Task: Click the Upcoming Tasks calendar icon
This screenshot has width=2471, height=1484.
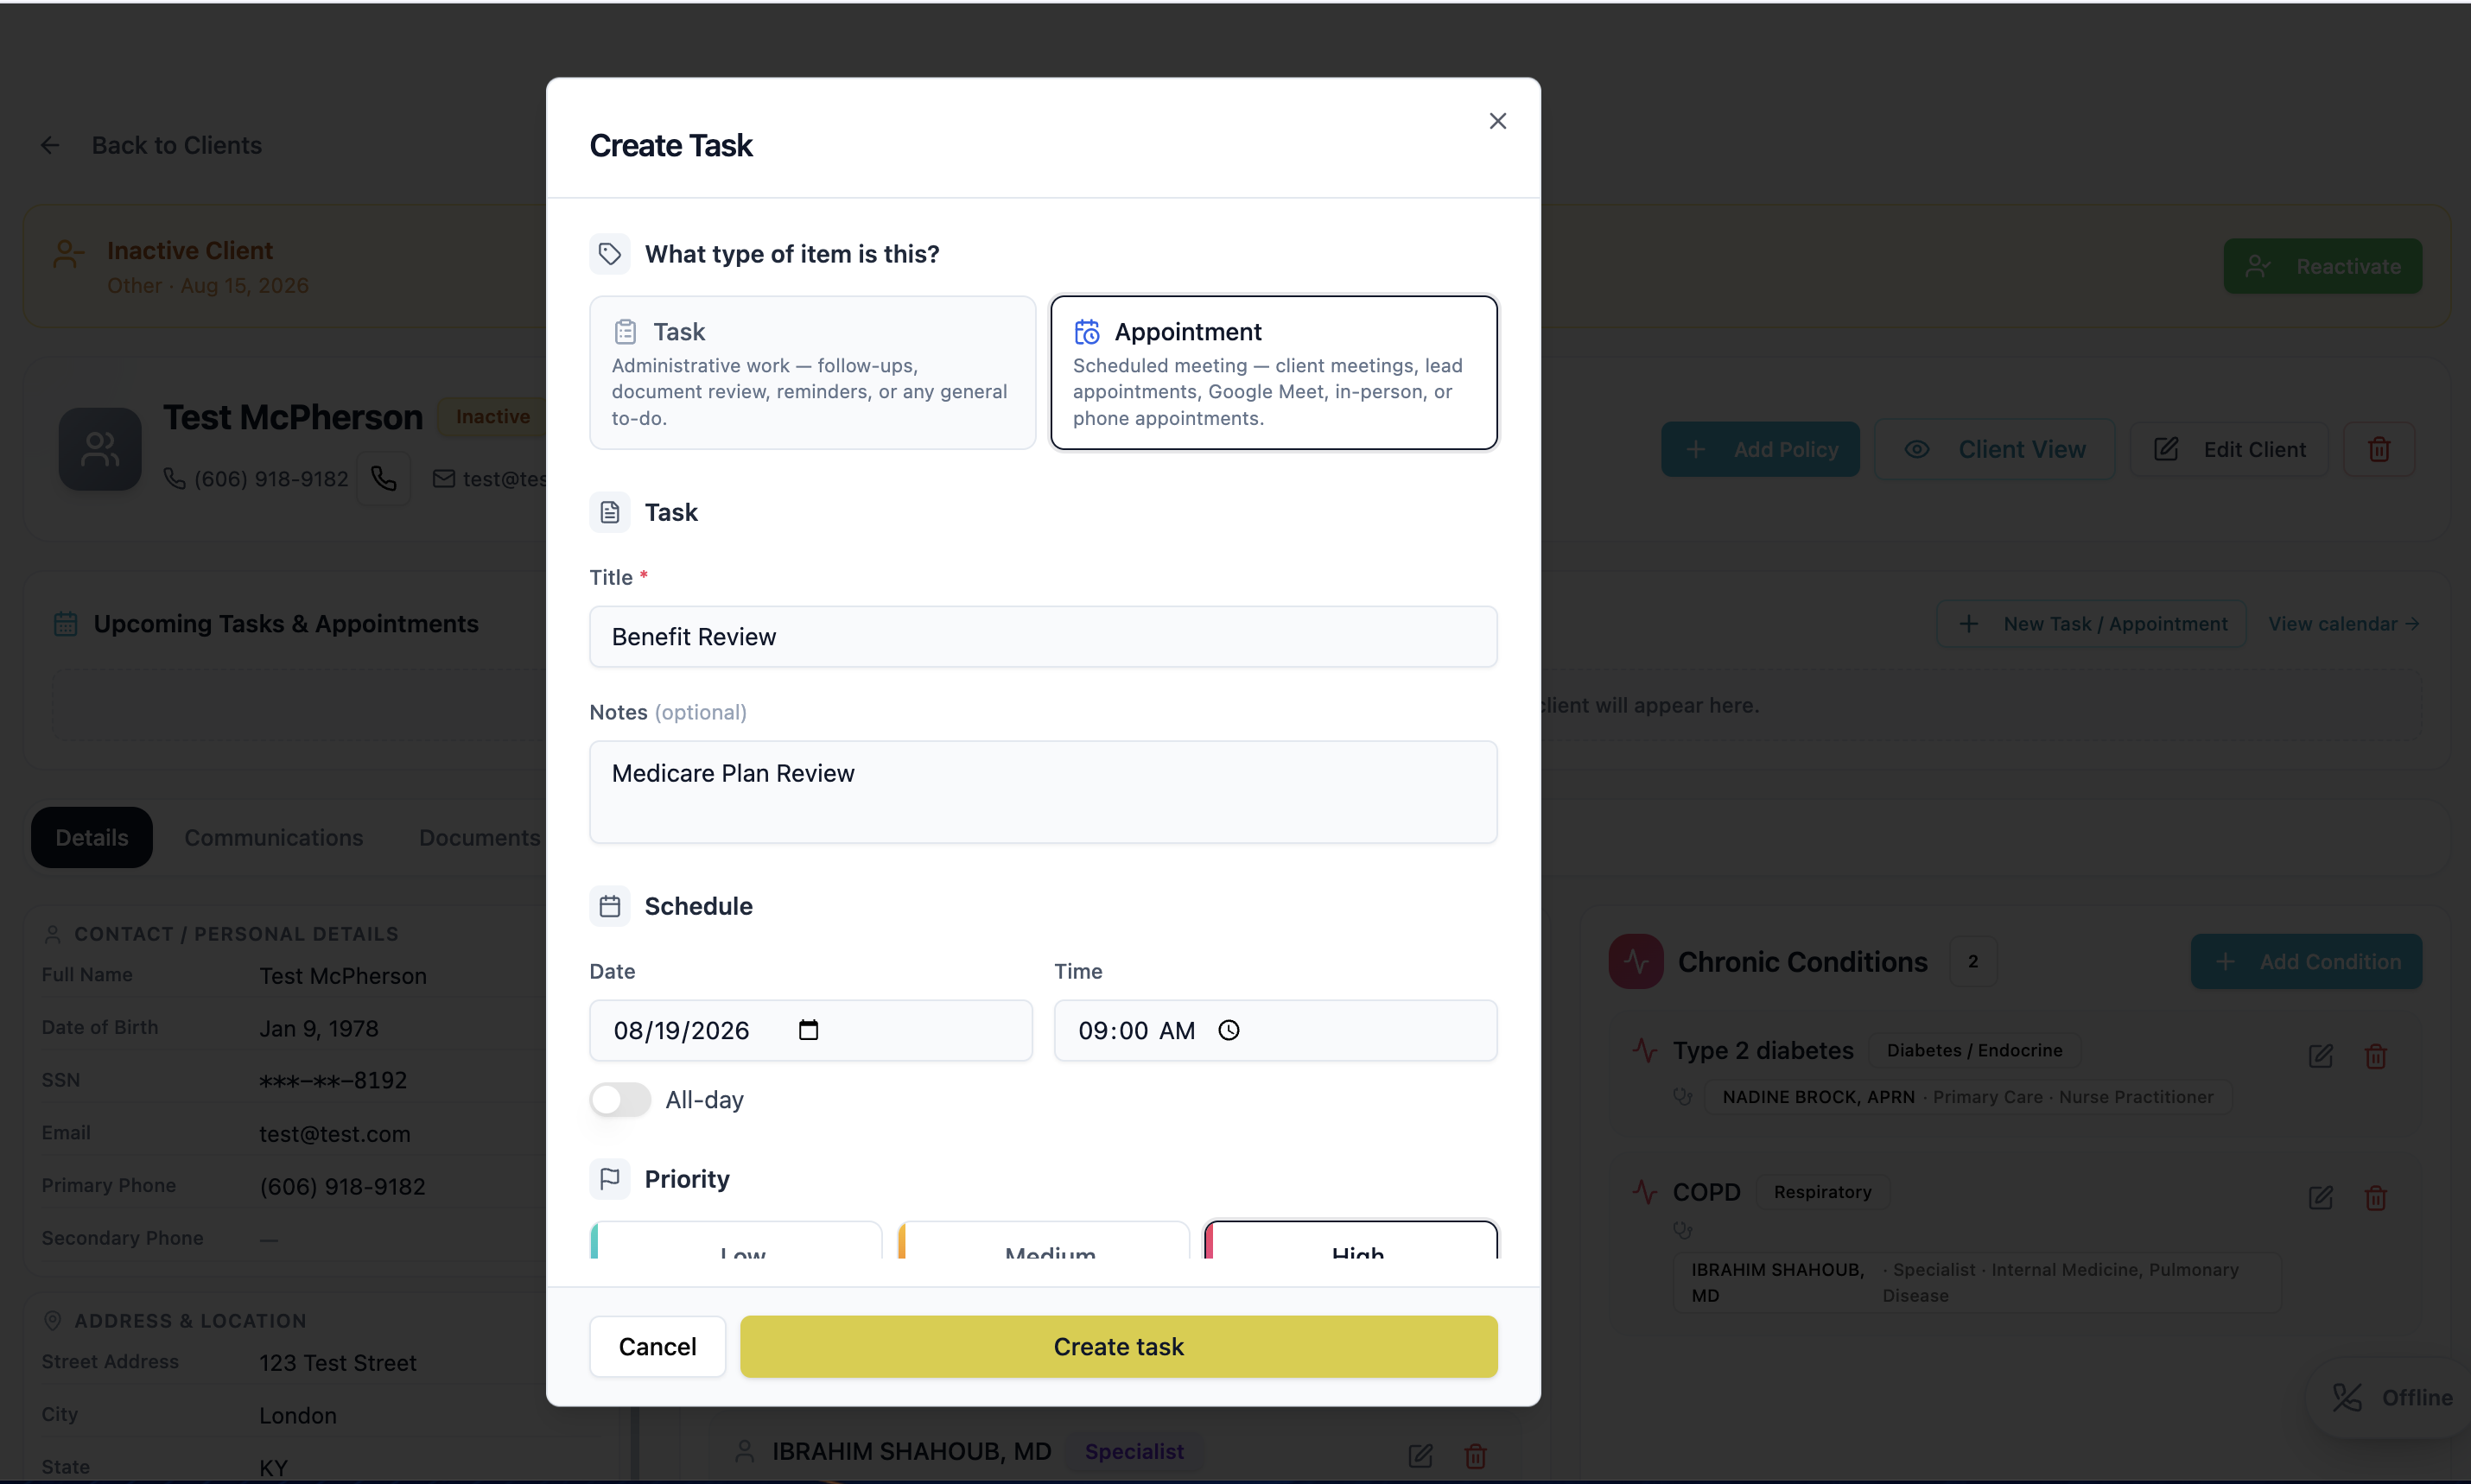Action: click(x=66, y=624)
